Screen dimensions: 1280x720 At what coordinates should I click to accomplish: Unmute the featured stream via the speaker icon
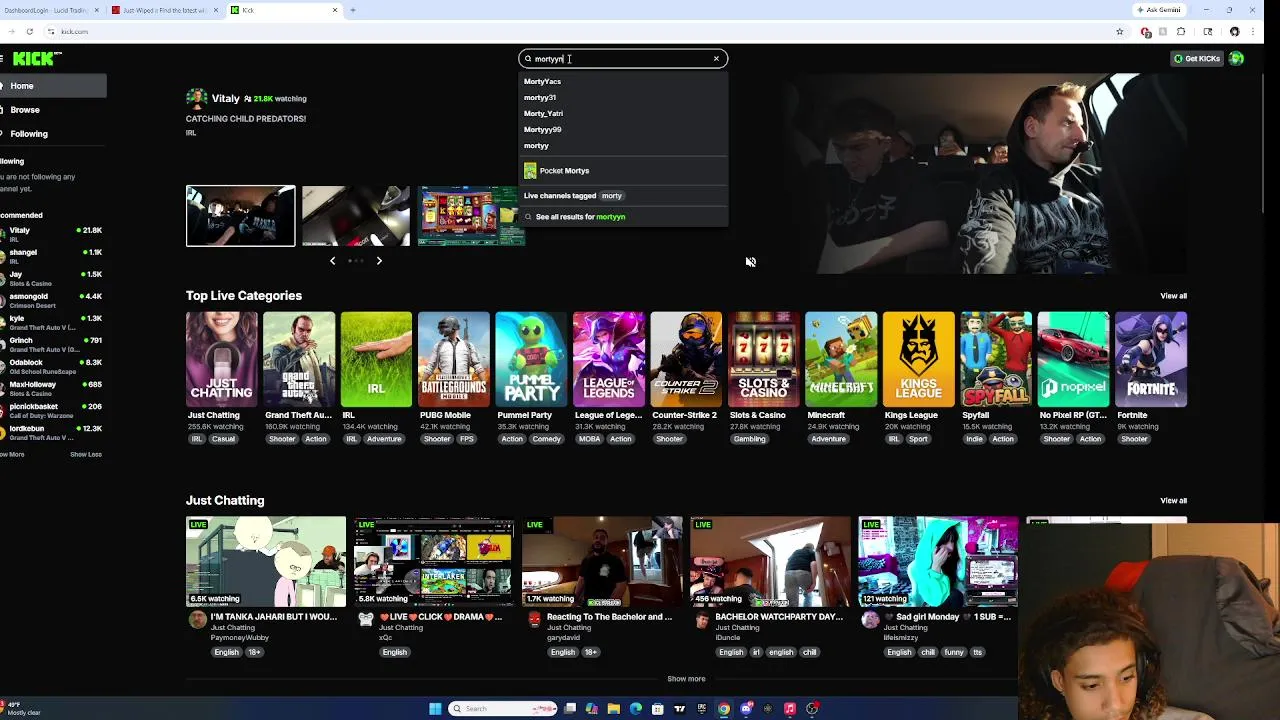point(750,262)
